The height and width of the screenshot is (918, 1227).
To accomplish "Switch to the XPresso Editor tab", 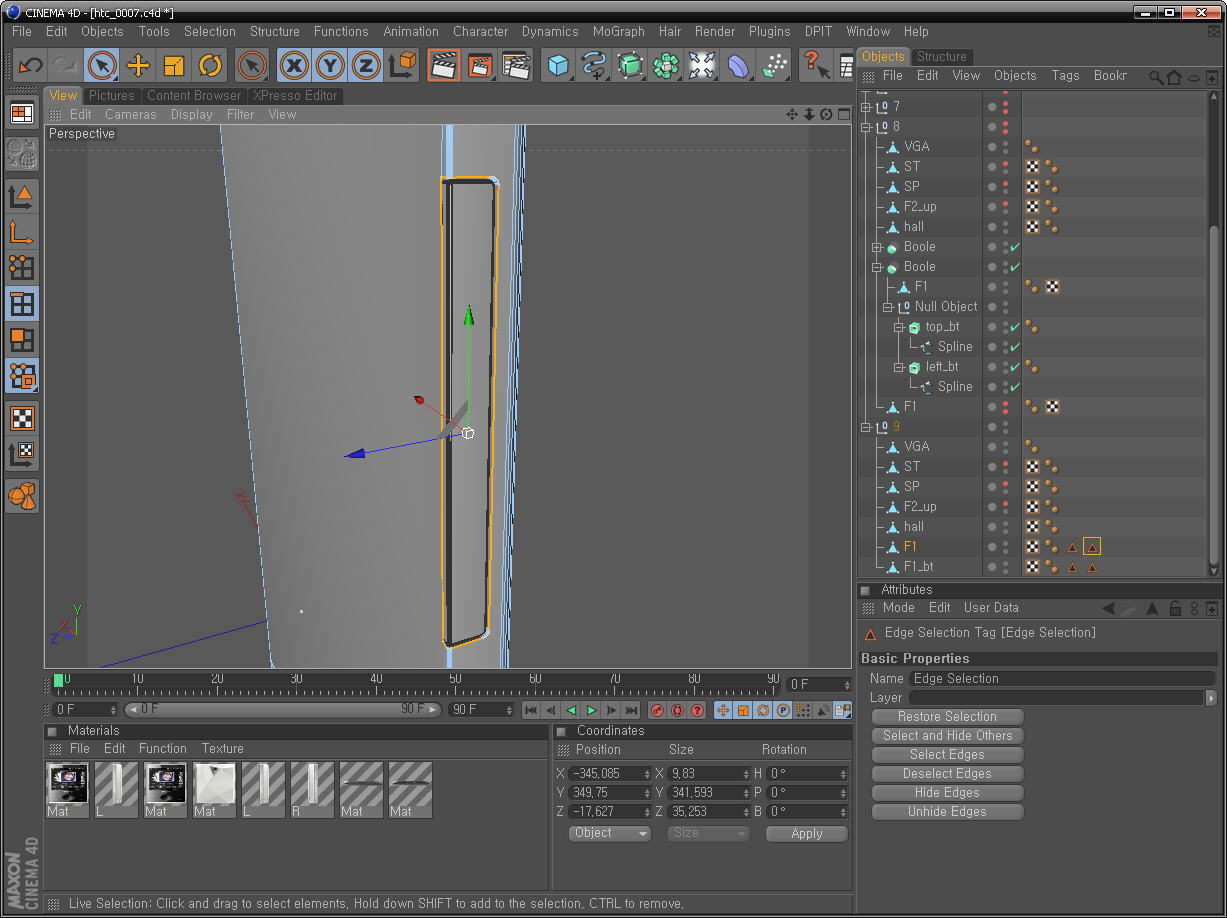I will [x=296, y=95].
